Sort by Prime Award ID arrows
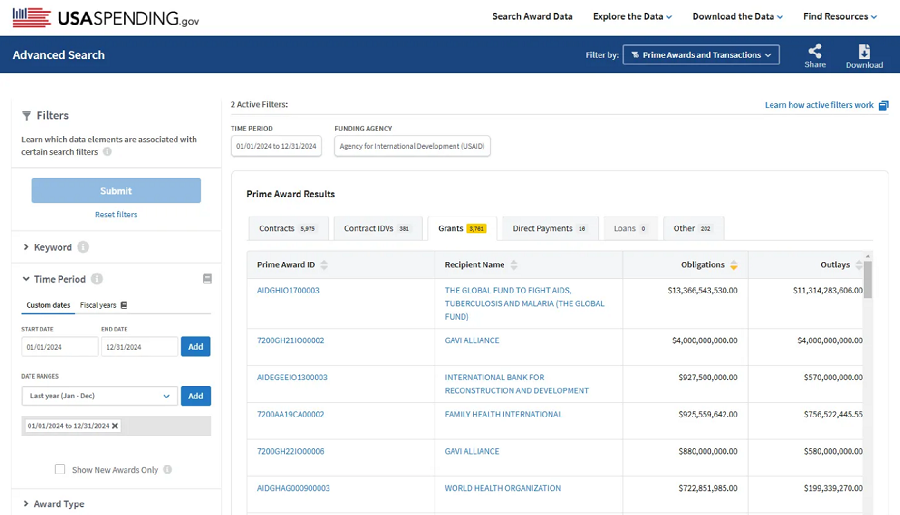 tap(324, 265)
